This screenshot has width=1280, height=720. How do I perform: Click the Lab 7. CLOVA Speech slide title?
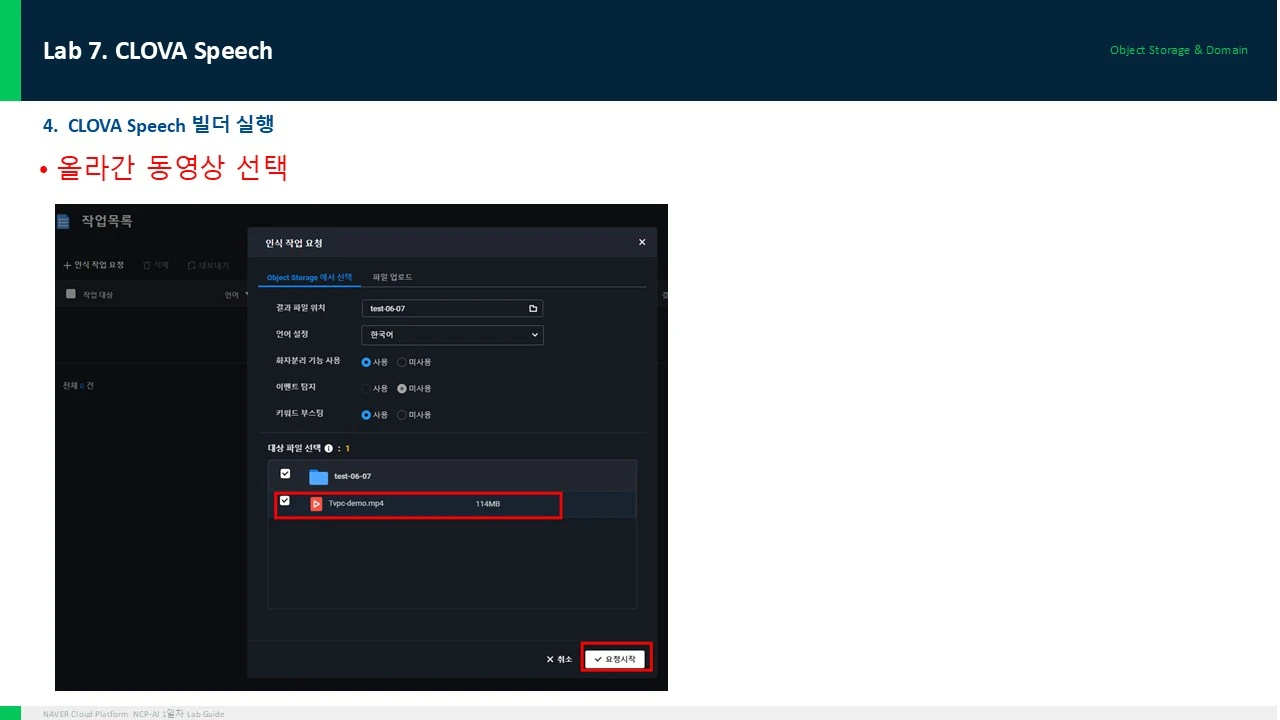158,51
